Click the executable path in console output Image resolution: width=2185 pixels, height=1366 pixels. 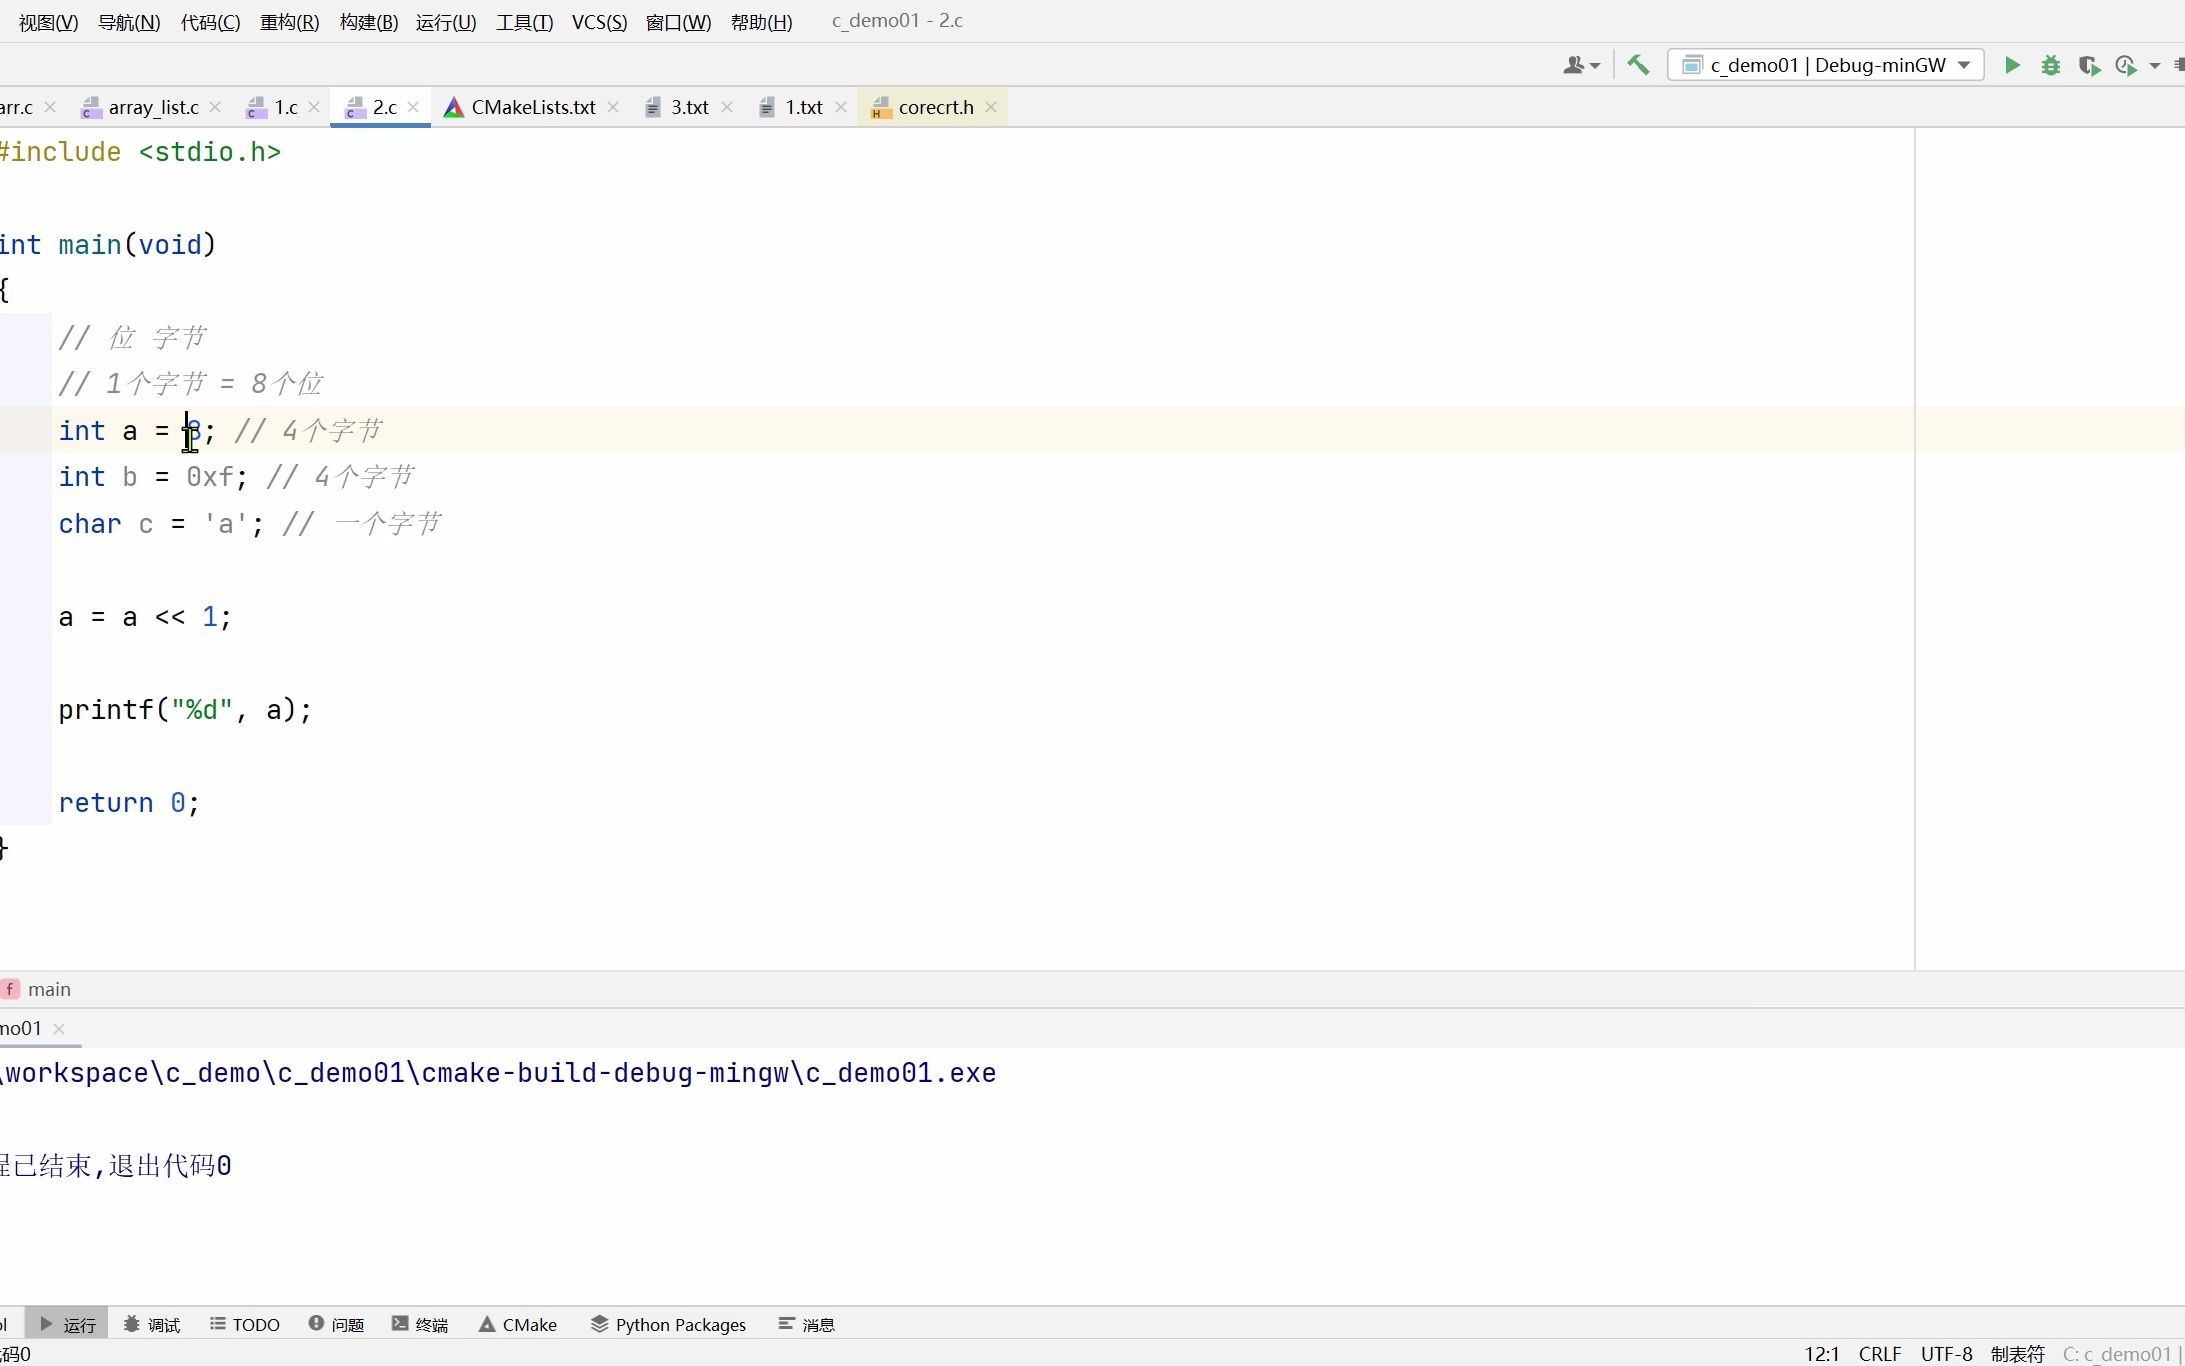[499, 1073]
